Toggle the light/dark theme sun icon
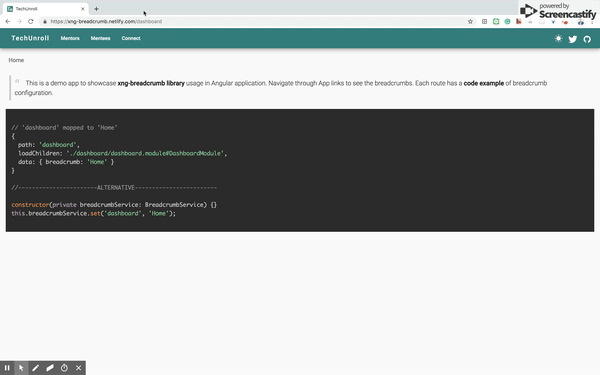Viewport: 600px width, 375px height. (558, 38)
